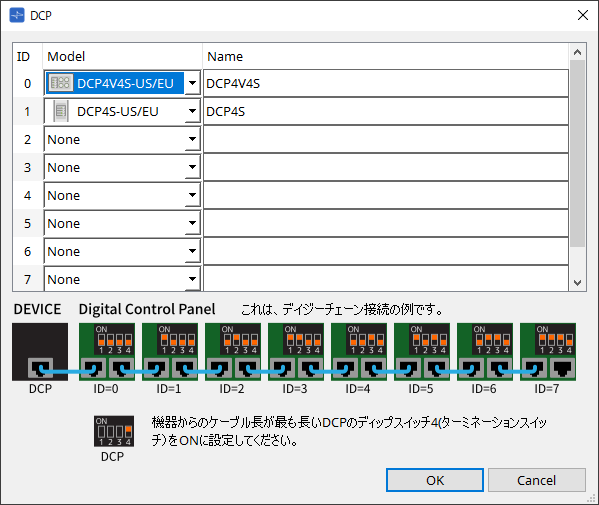Click the ID=7 panel board at the chain end
This screenshot has width=599, height=505.
tap(548, 352)
